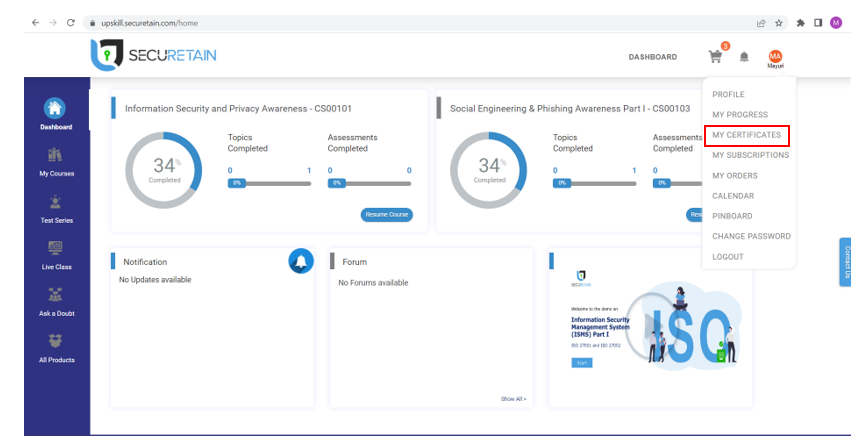Select My Certificates from profile menu
862x448 pixels.
(746, 135)
